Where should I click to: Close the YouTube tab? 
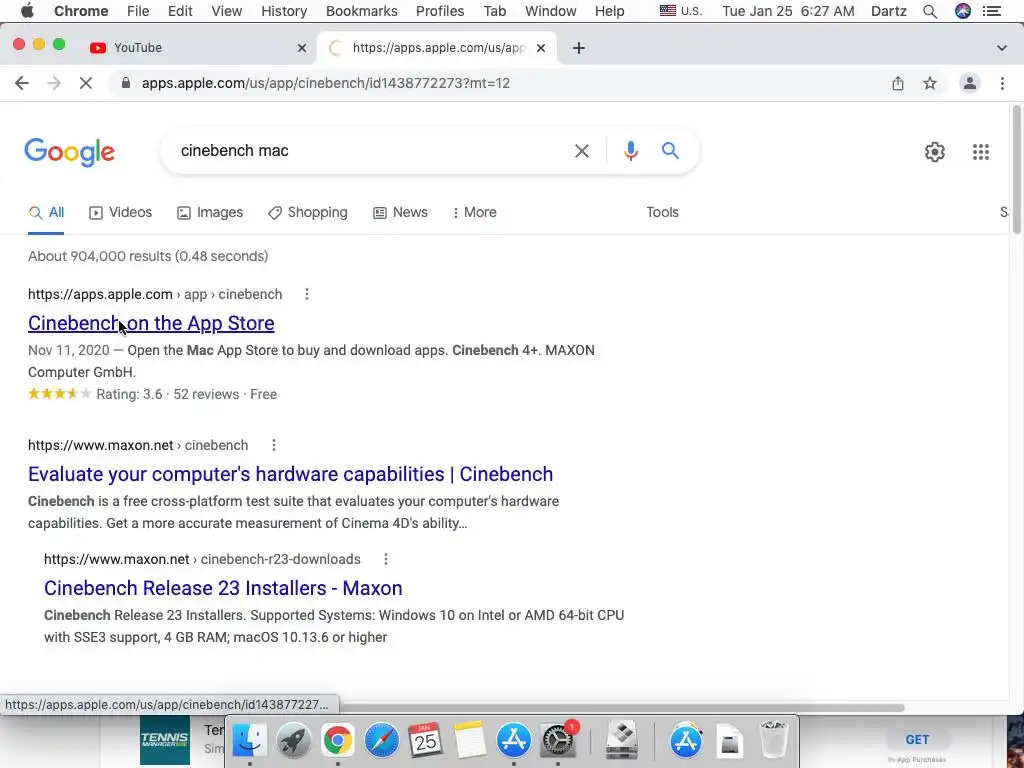[x=302, y=48]
